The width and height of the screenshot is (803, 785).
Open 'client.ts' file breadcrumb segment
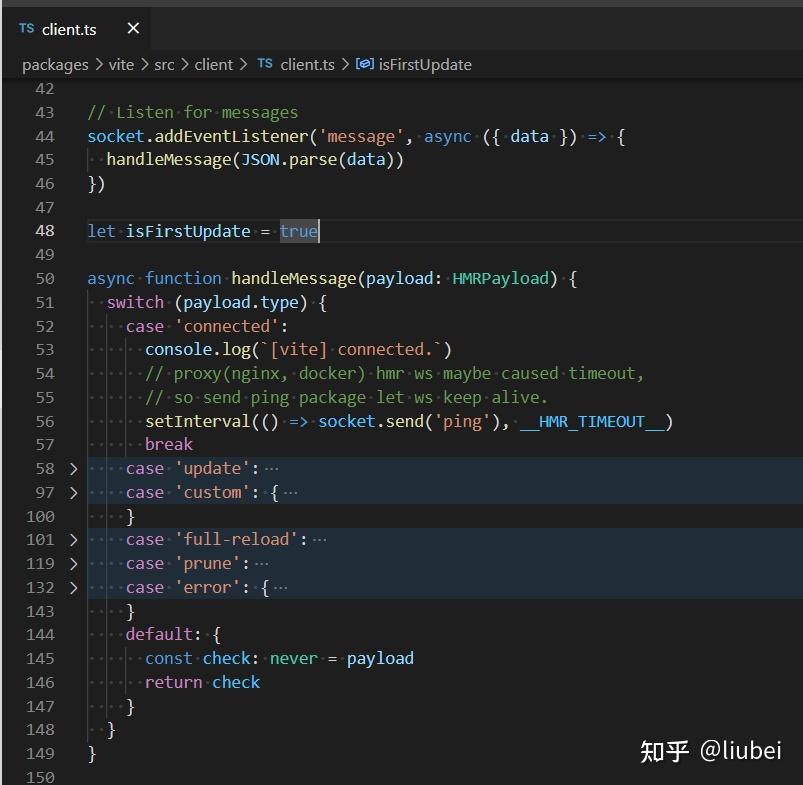[307, 65]
